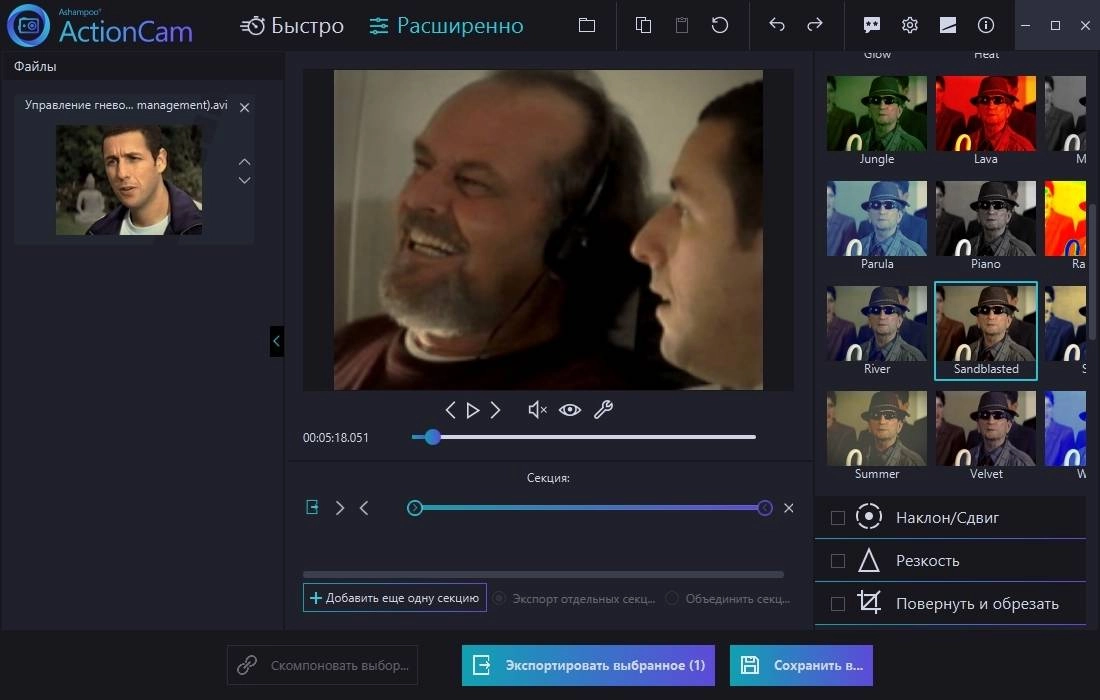Click Экспортировать выбранное (1) button

pyautogui.click(x=588, y=665)
